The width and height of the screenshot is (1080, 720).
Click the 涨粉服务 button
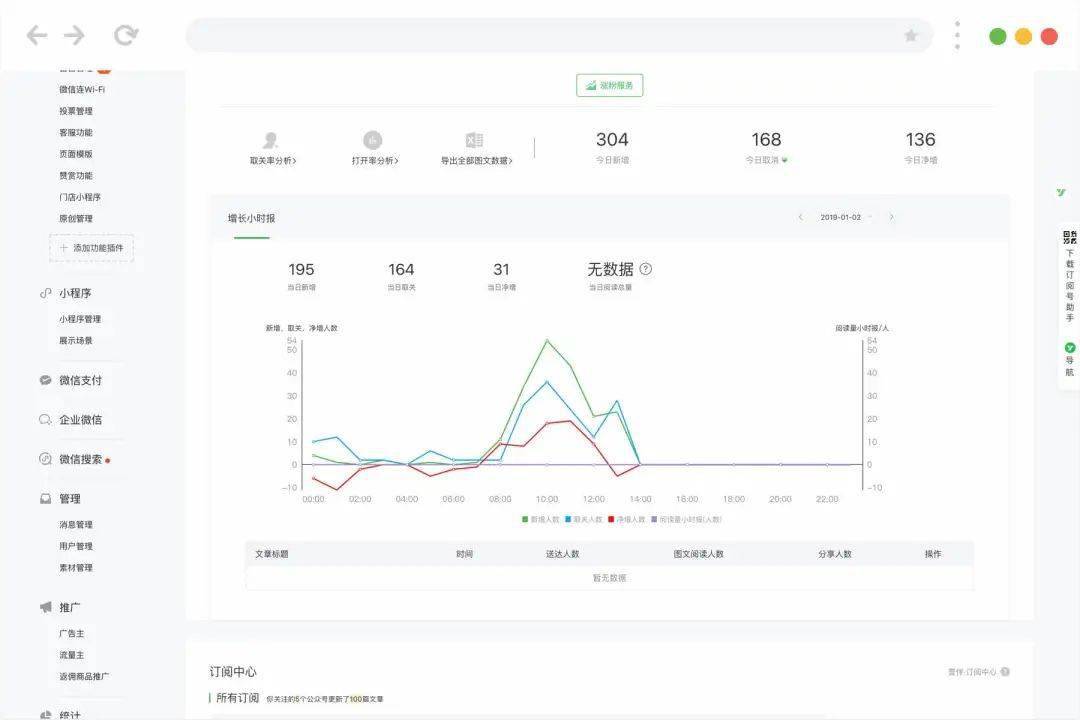[610, 85]
